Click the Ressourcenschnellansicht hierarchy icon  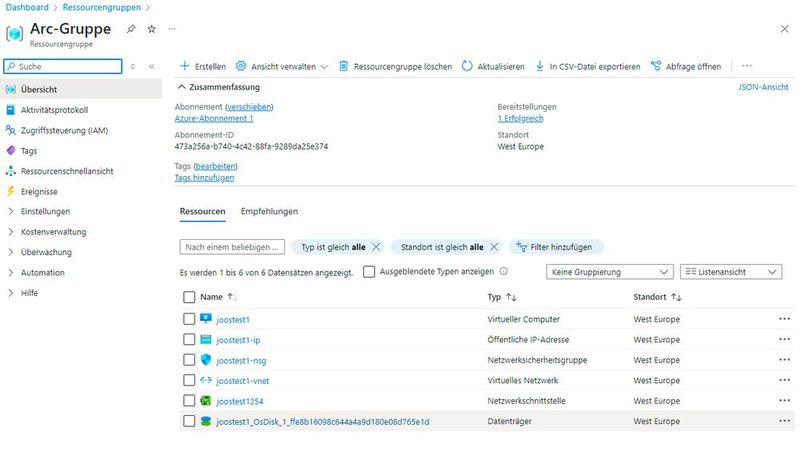point(11,171)
